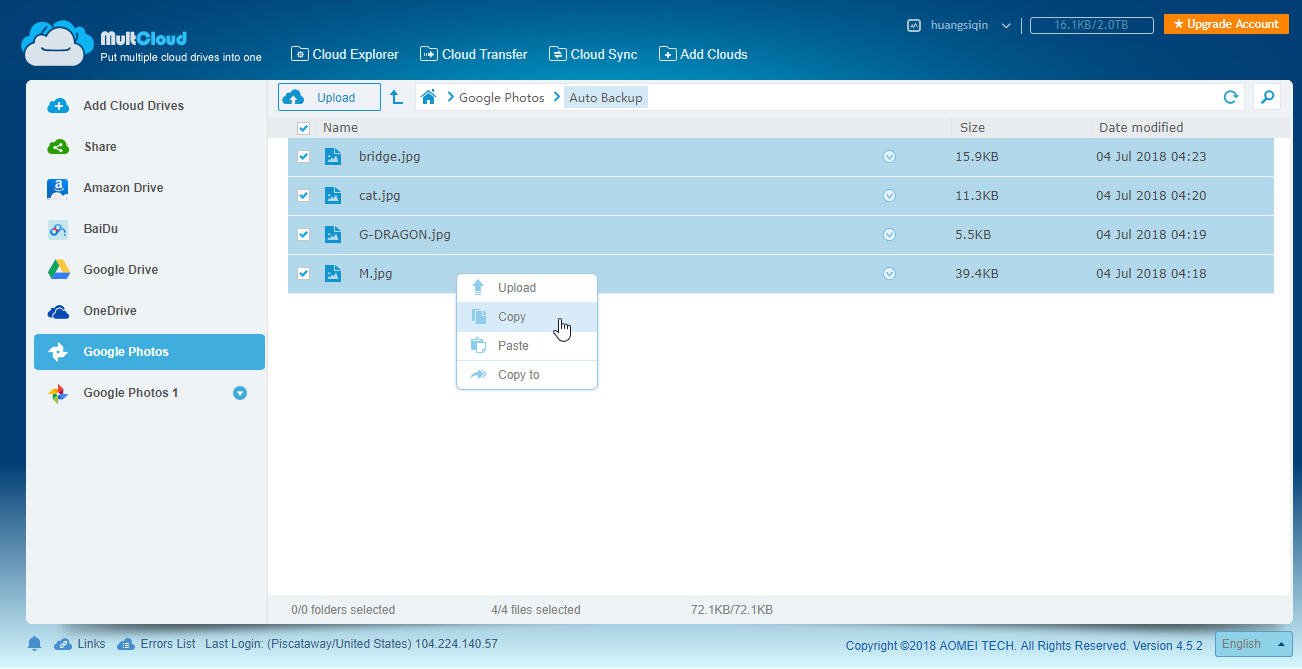Open the English language selector
This screenshot has height=669, width=1302.
click(1253, 644)
